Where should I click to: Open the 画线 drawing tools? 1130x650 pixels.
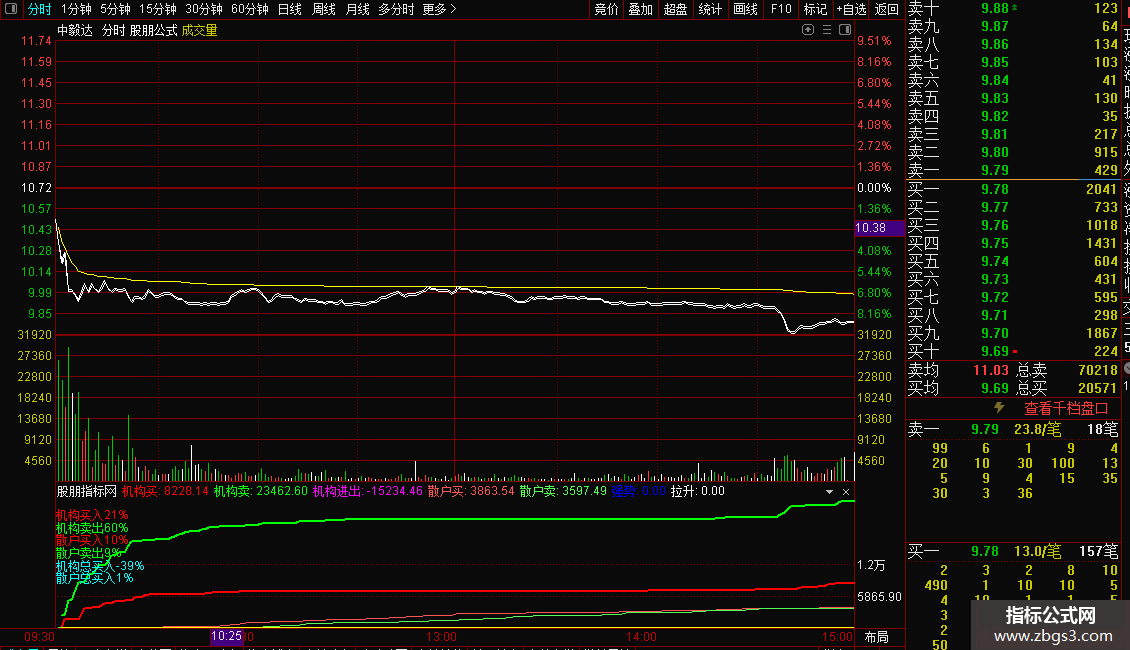tap(745, 9)
